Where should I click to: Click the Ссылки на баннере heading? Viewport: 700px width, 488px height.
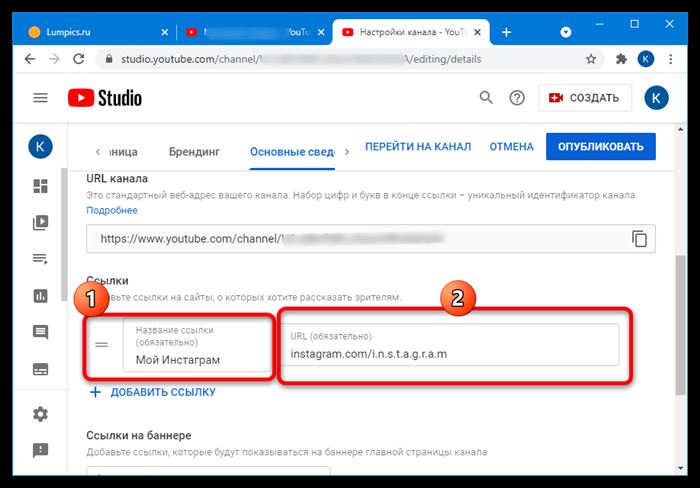[139, 435]
